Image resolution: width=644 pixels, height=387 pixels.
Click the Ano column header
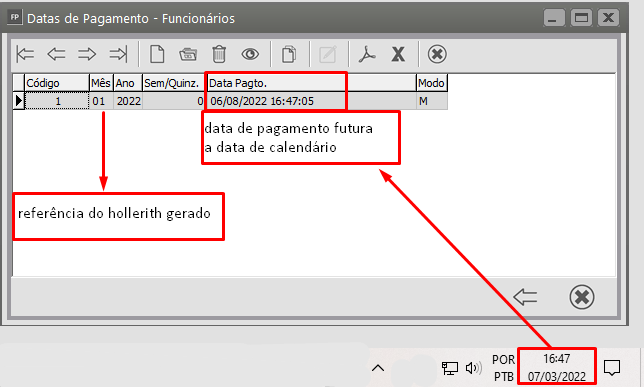click(x=128, y=83)
